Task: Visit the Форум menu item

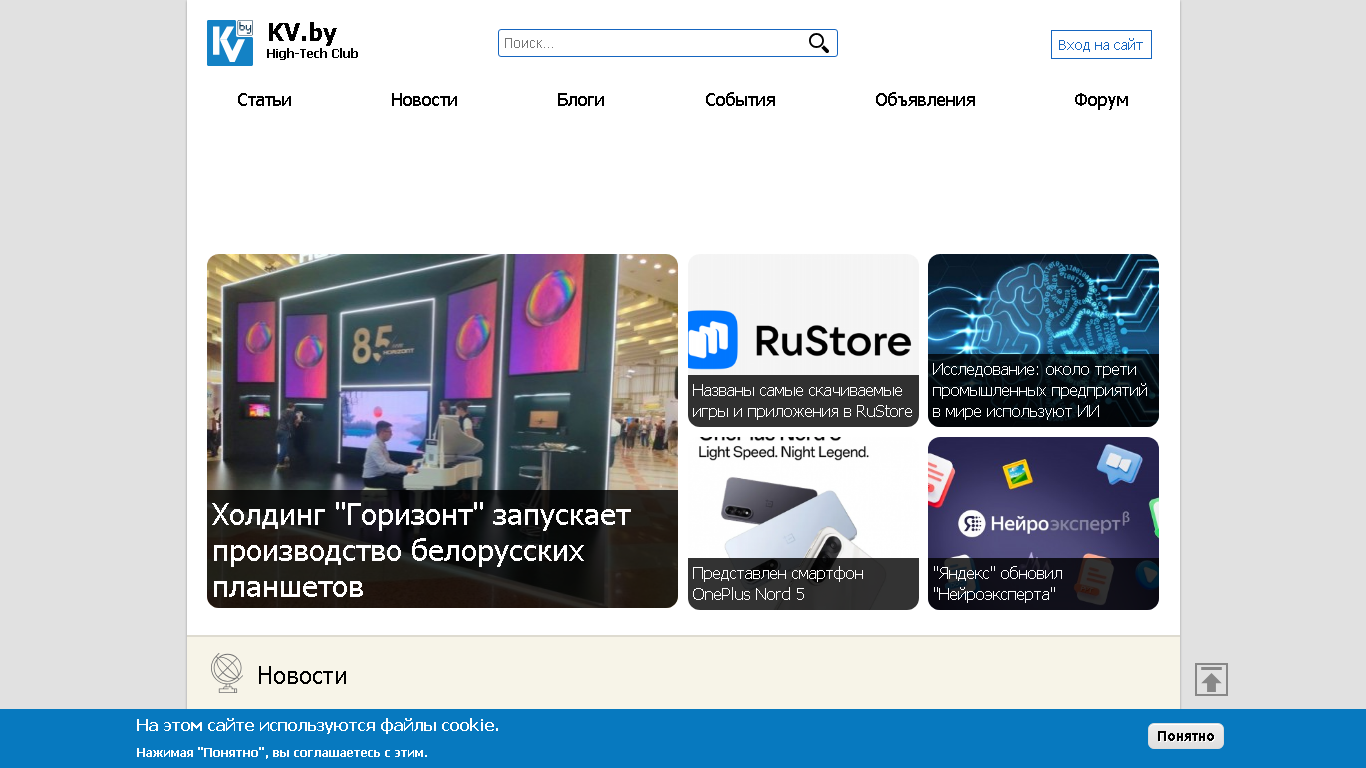Action: [1101, 100]
